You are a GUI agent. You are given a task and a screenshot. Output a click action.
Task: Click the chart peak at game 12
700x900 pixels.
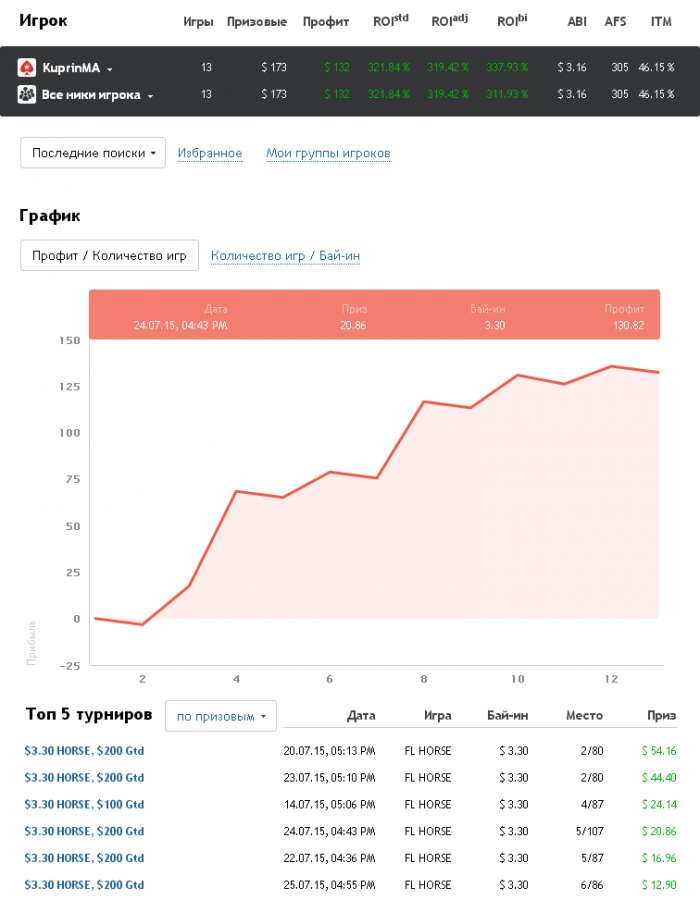coord(612,366)
